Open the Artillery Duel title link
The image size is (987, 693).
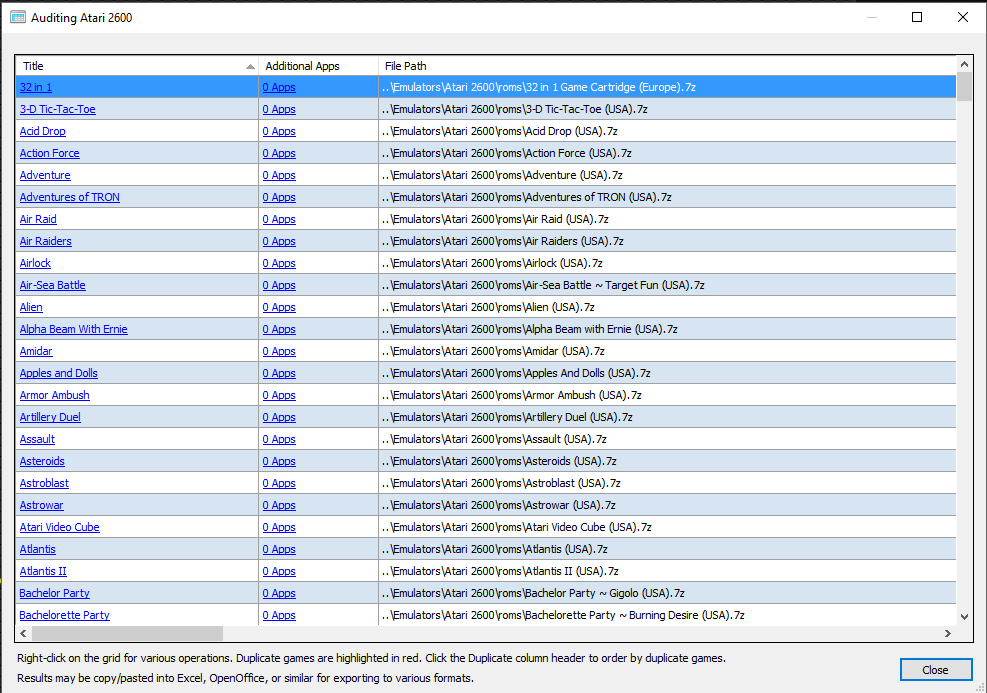[50, 417]
